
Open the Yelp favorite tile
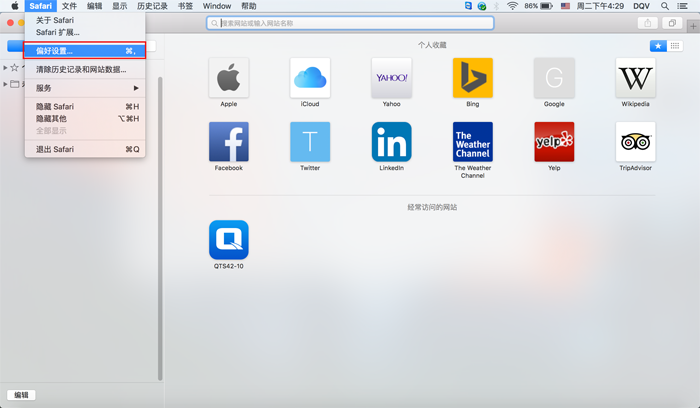click(x=554, y=142)
